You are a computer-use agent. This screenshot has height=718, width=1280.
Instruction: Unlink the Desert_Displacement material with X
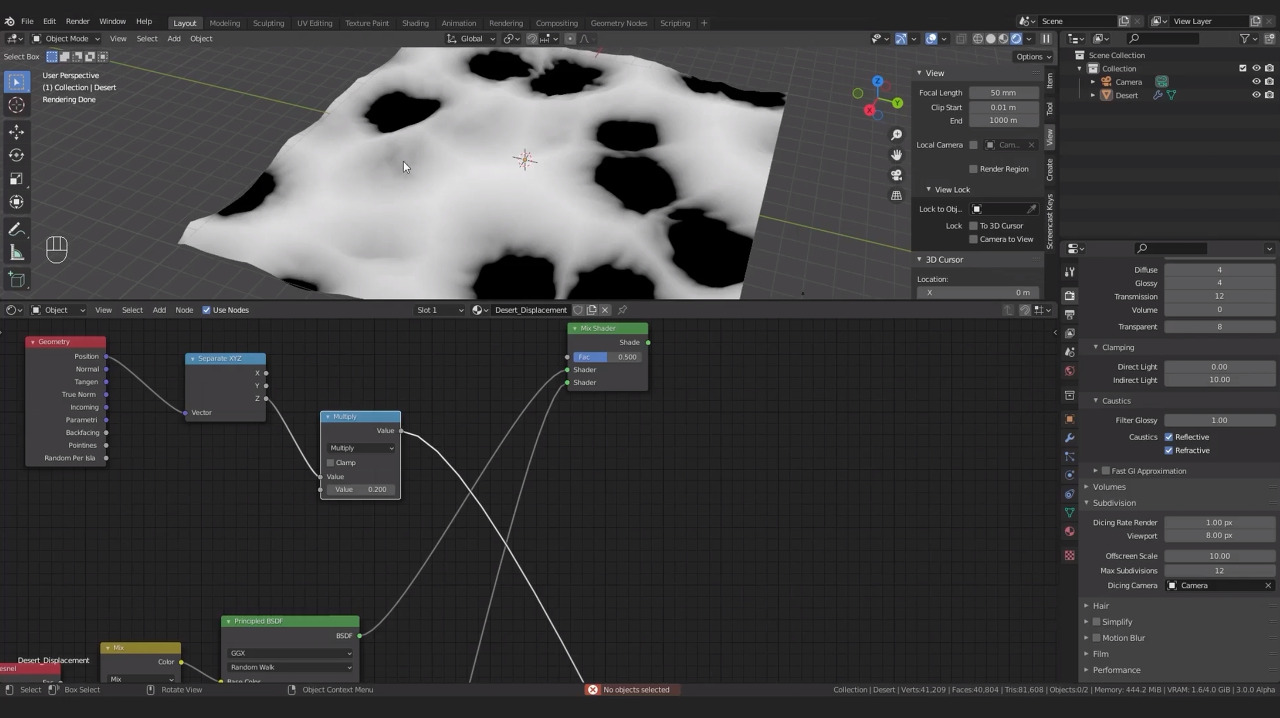(x=605, y=310)
